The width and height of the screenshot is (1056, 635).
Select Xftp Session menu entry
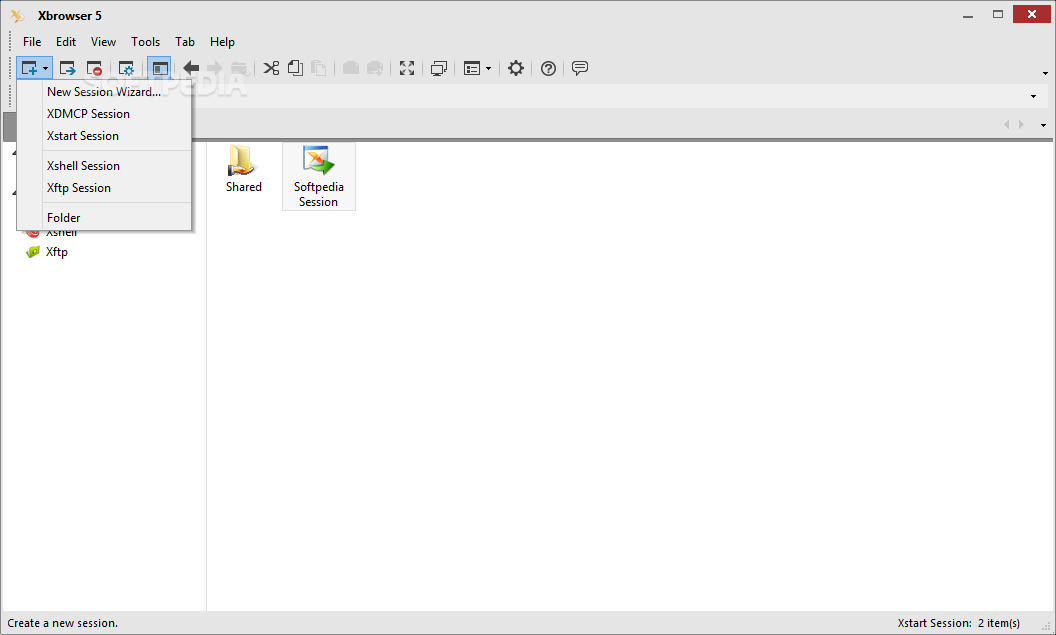pos(104,188)
